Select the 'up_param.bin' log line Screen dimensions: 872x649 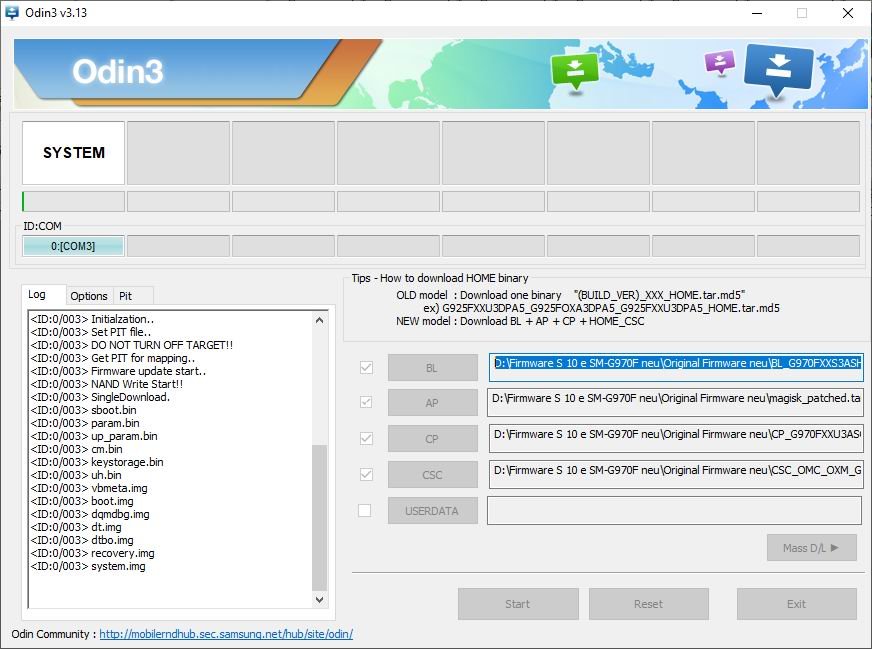(94, 437)
